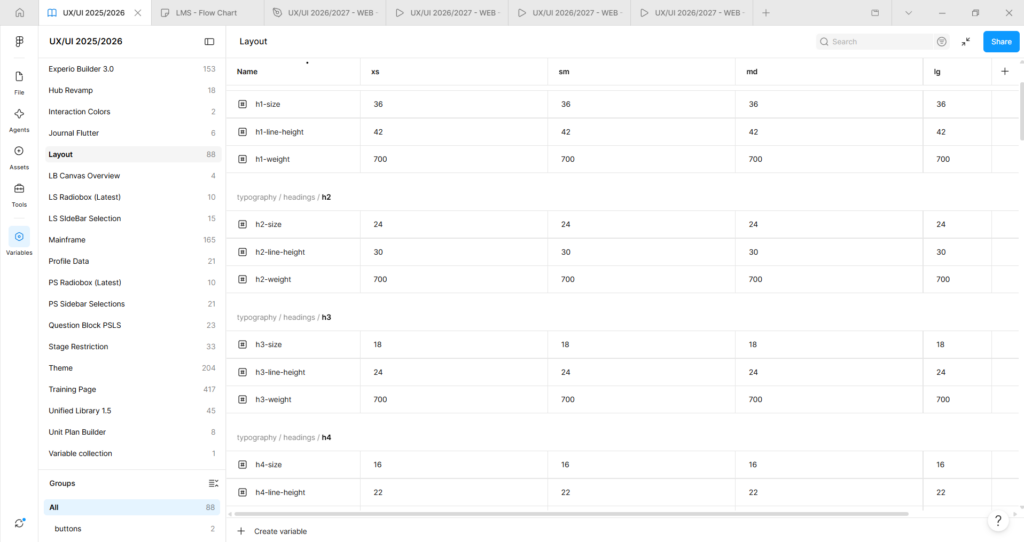Open the Tools sidebar icon
The height and width of the screenshot is (542, 1024).
pos(19,194)
